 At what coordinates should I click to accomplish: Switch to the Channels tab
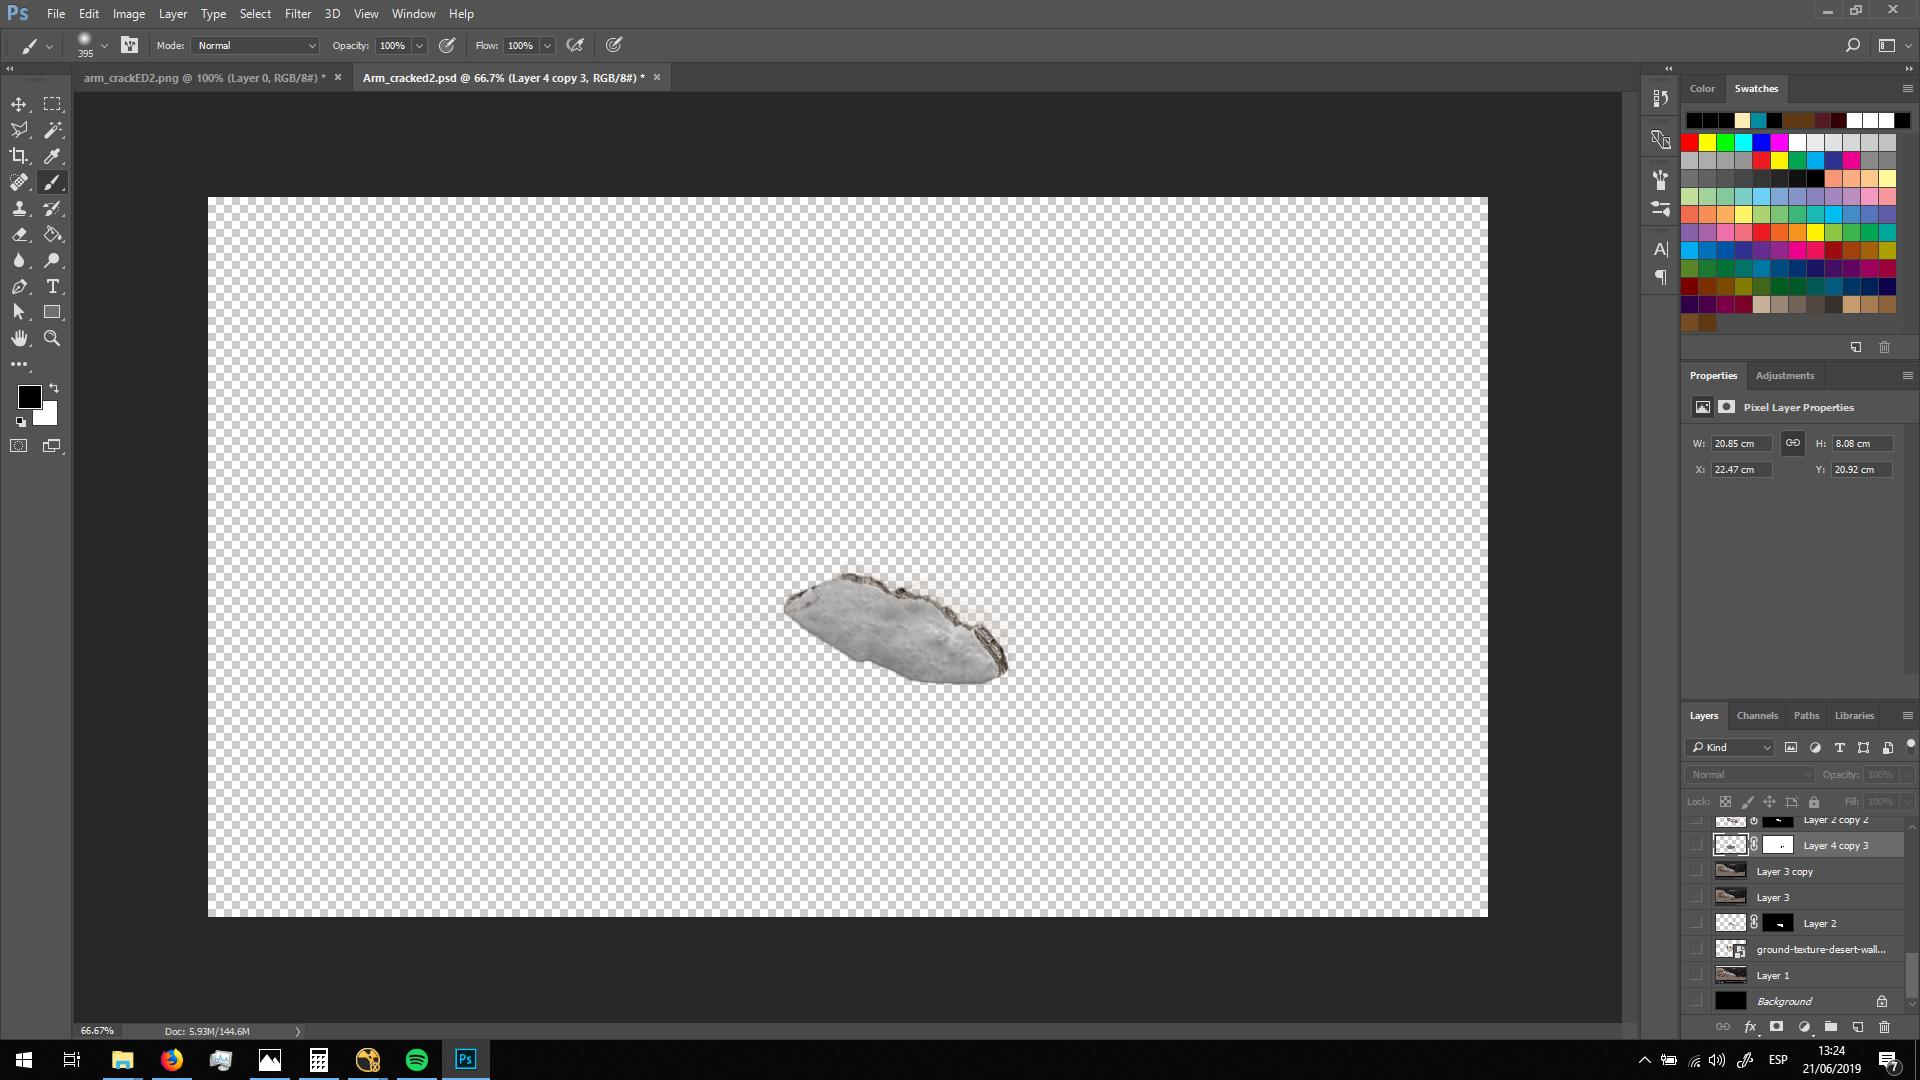pyautogui.click(x=1757, y=715)
